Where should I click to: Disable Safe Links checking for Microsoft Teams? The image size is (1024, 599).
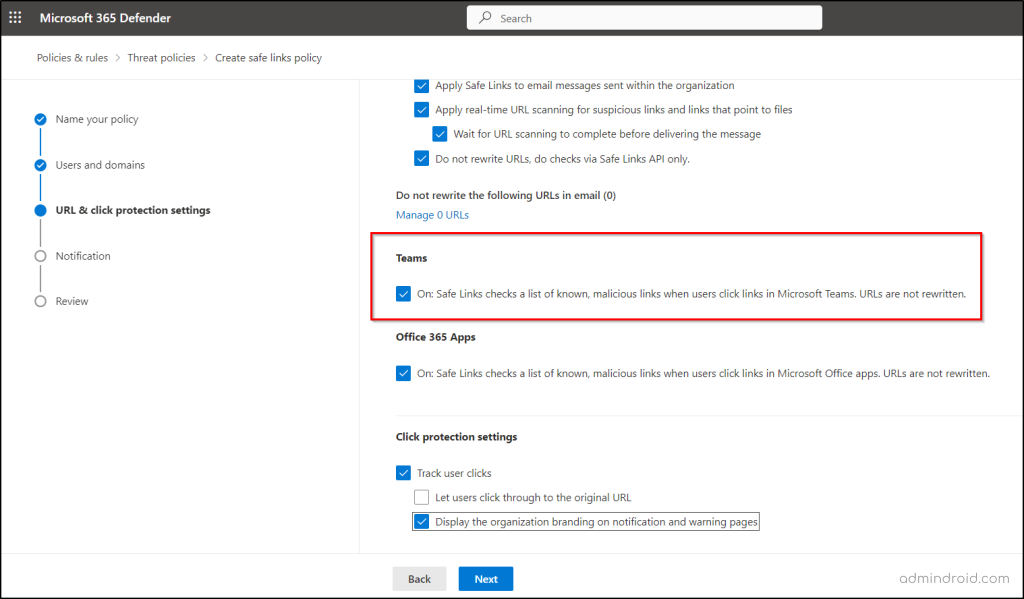pyautogui.click(x=403, y=293)
